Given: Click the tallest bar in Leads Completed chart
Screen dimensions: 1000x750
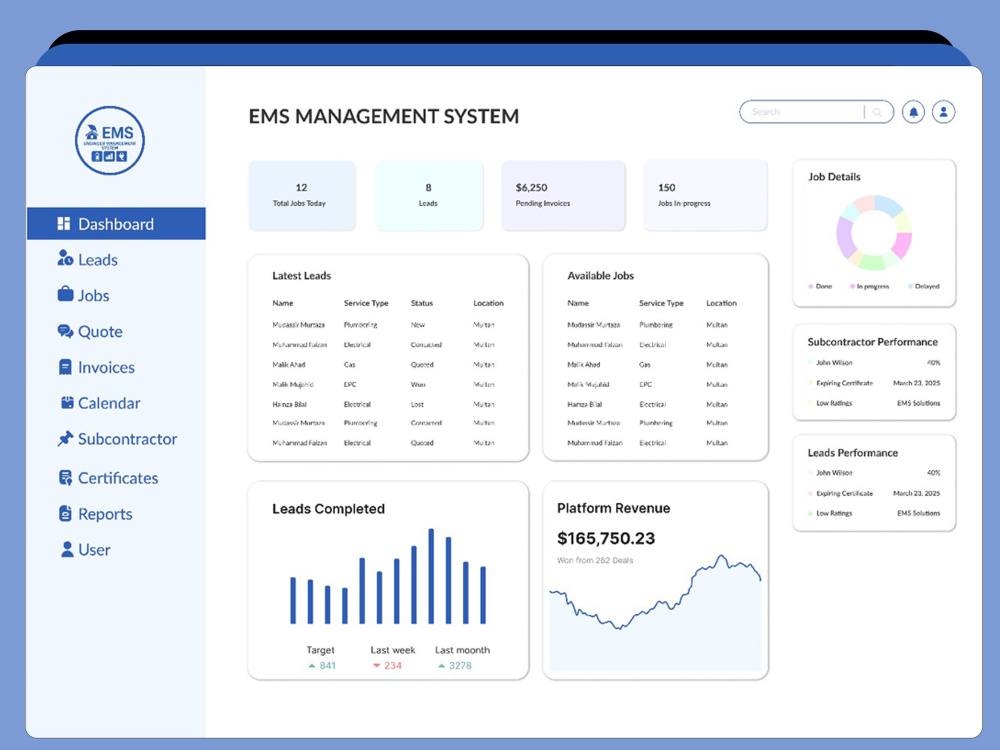Looking at the screenshot, I should click(431, 576).
